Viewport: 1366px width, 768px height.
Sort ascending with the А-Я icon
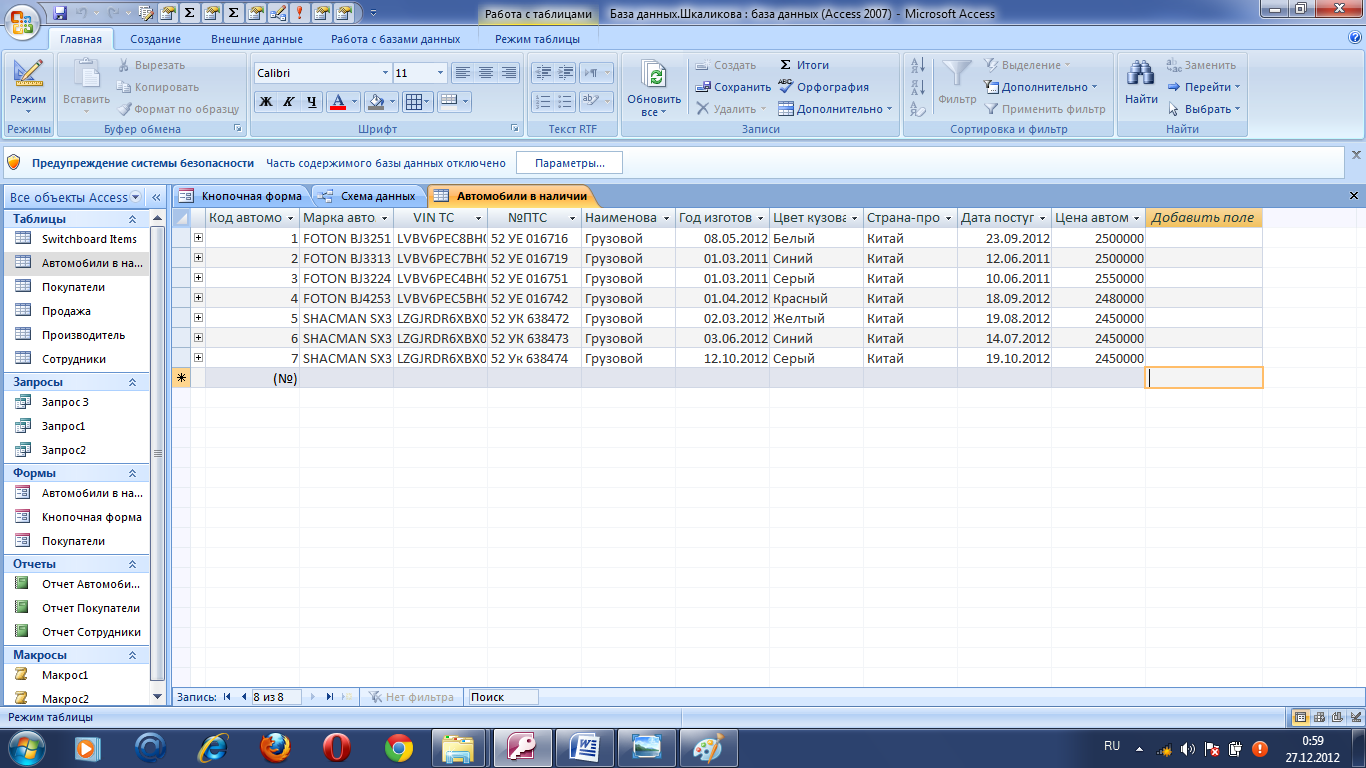(918, 65)
